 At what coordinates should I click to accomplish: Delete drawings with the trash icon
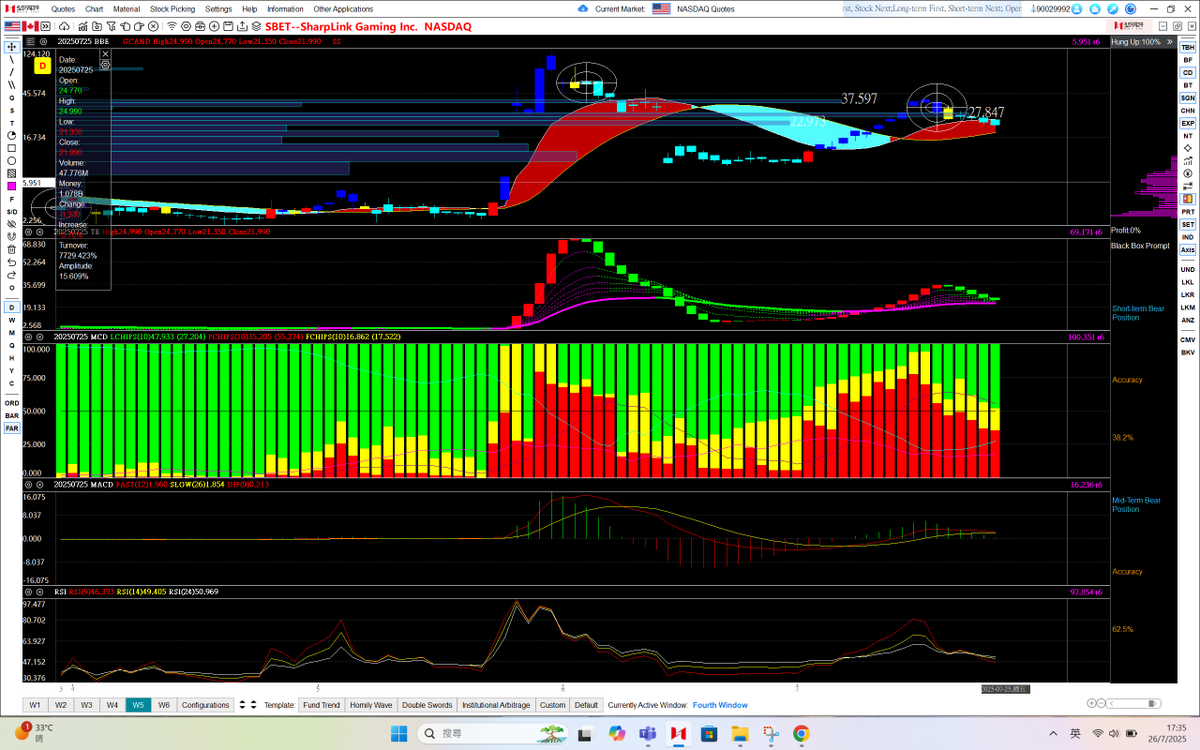tap(12, 250)
